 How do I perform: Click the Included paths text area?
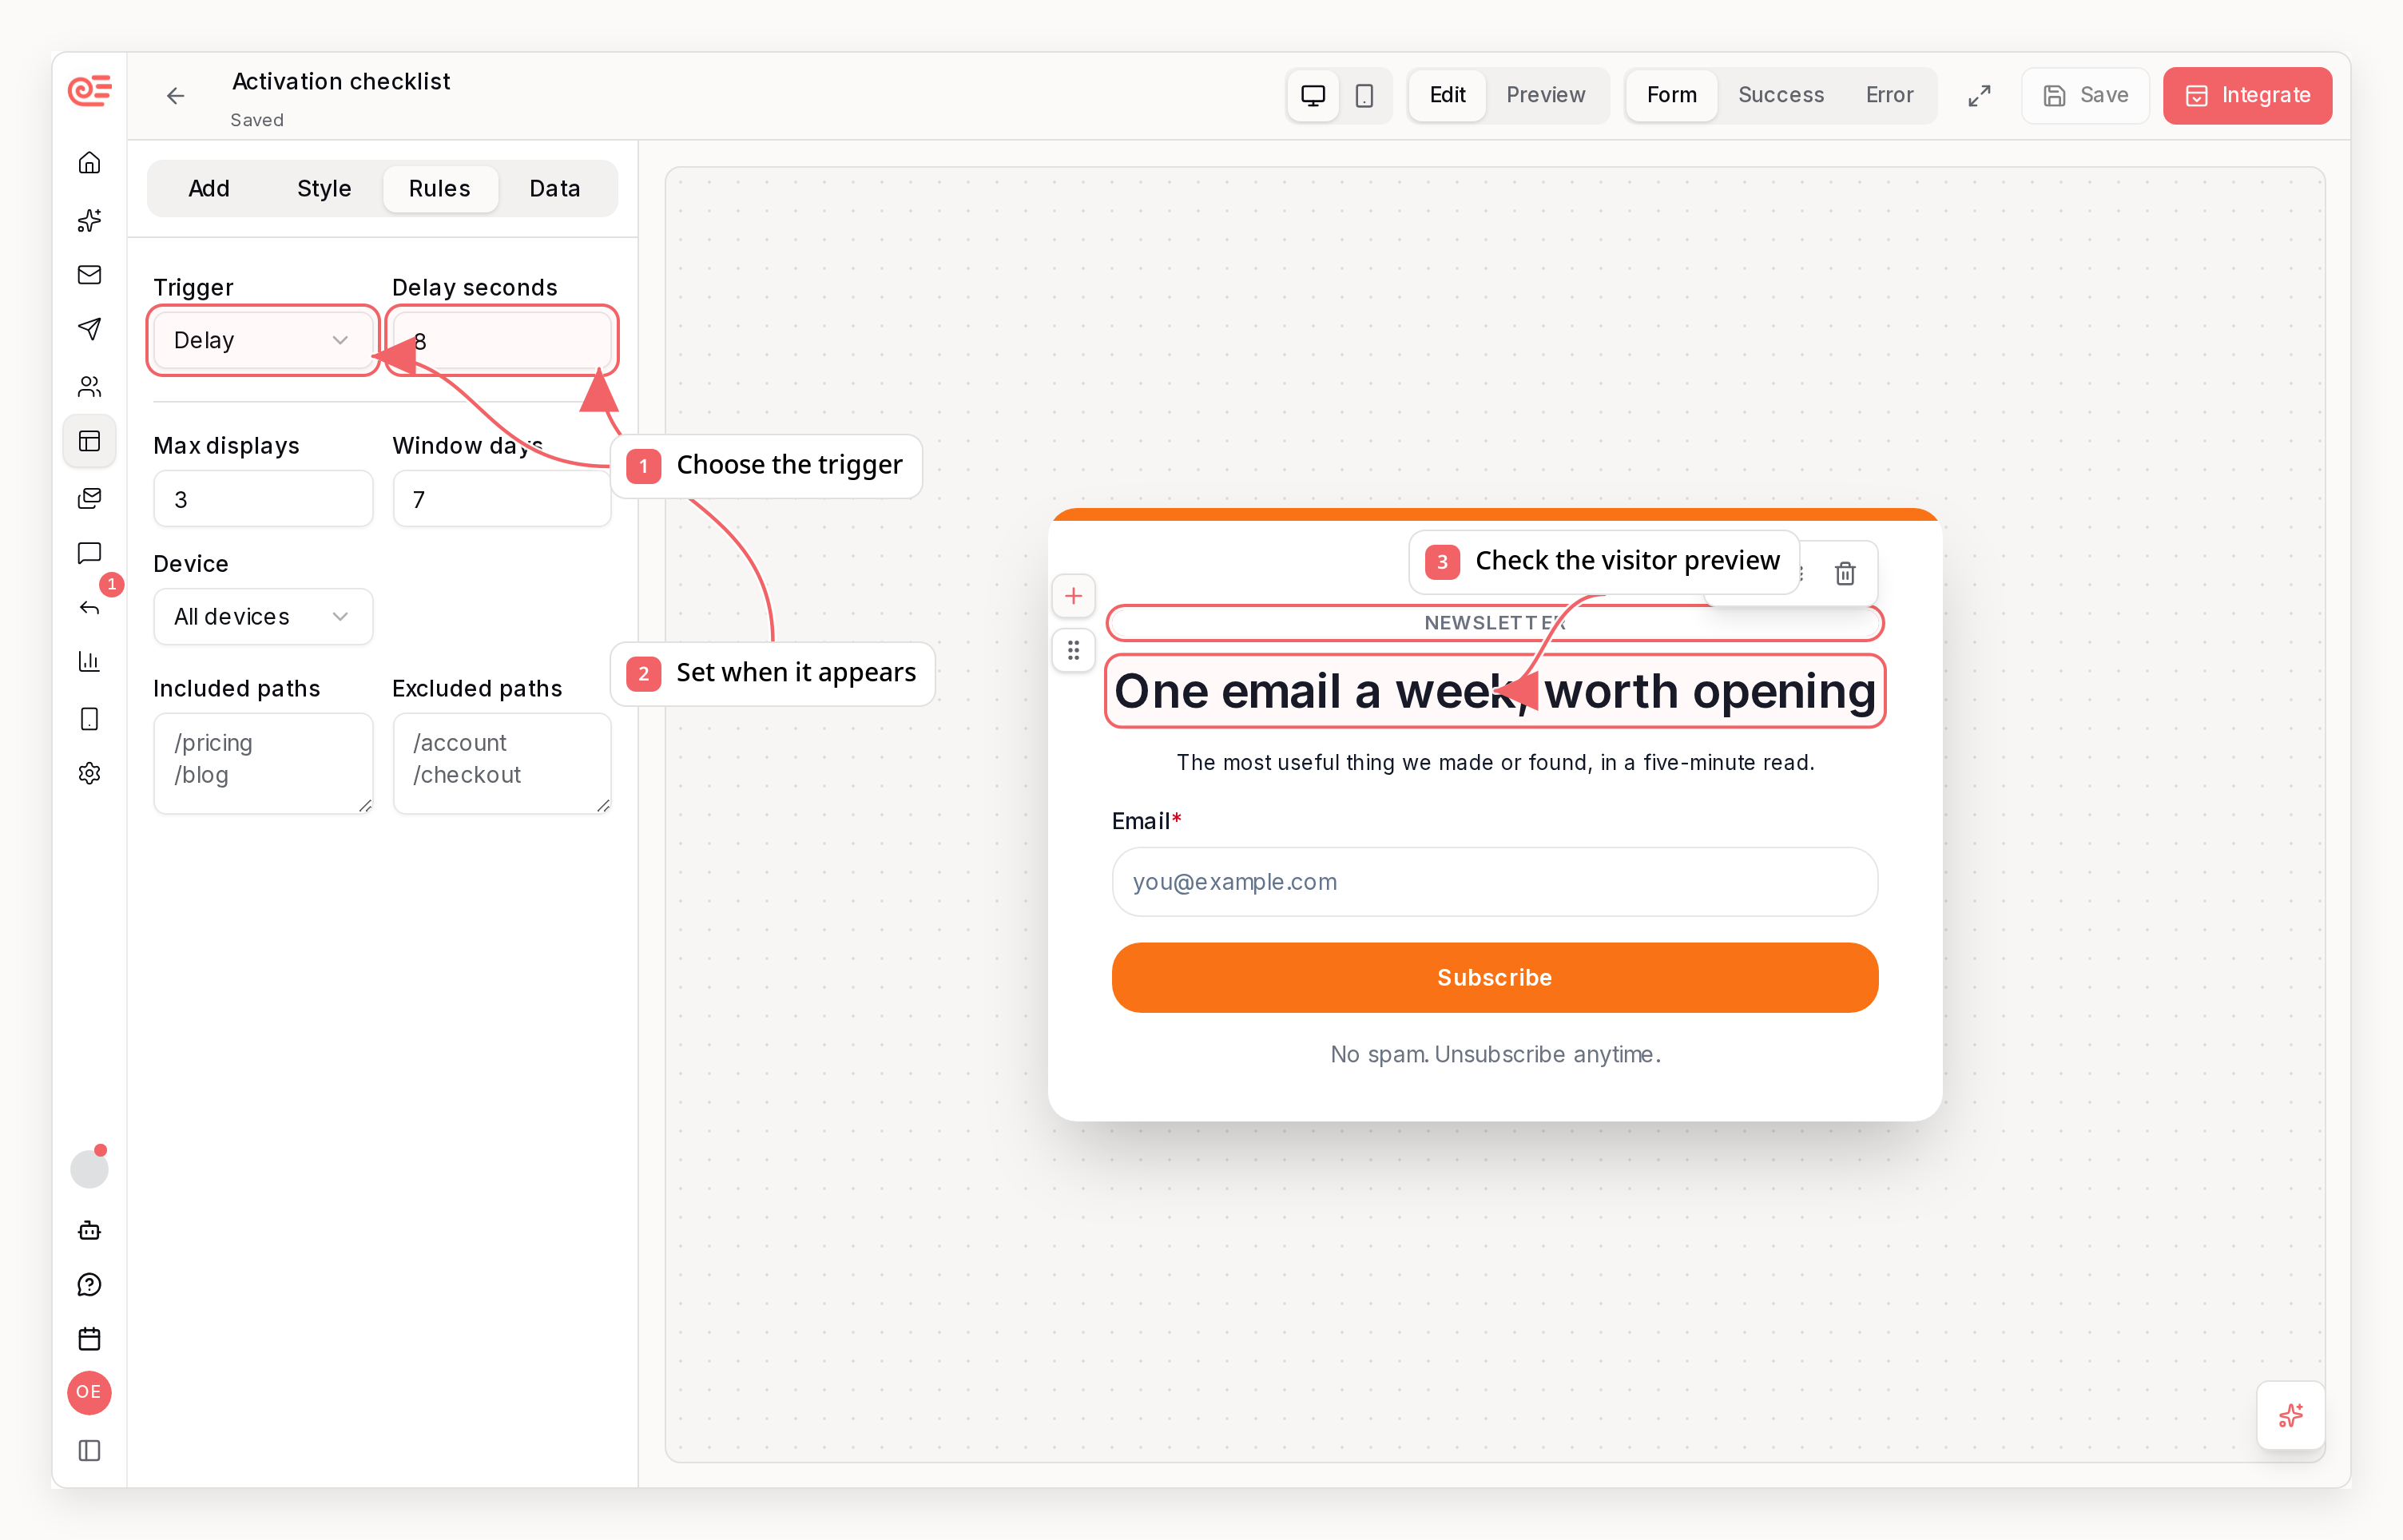point(263,763)
